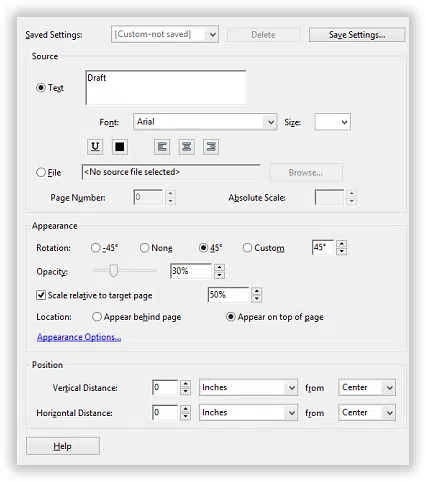Click the Save Settings button
Viewport: 426px width, 482px height.
(357, 35)
